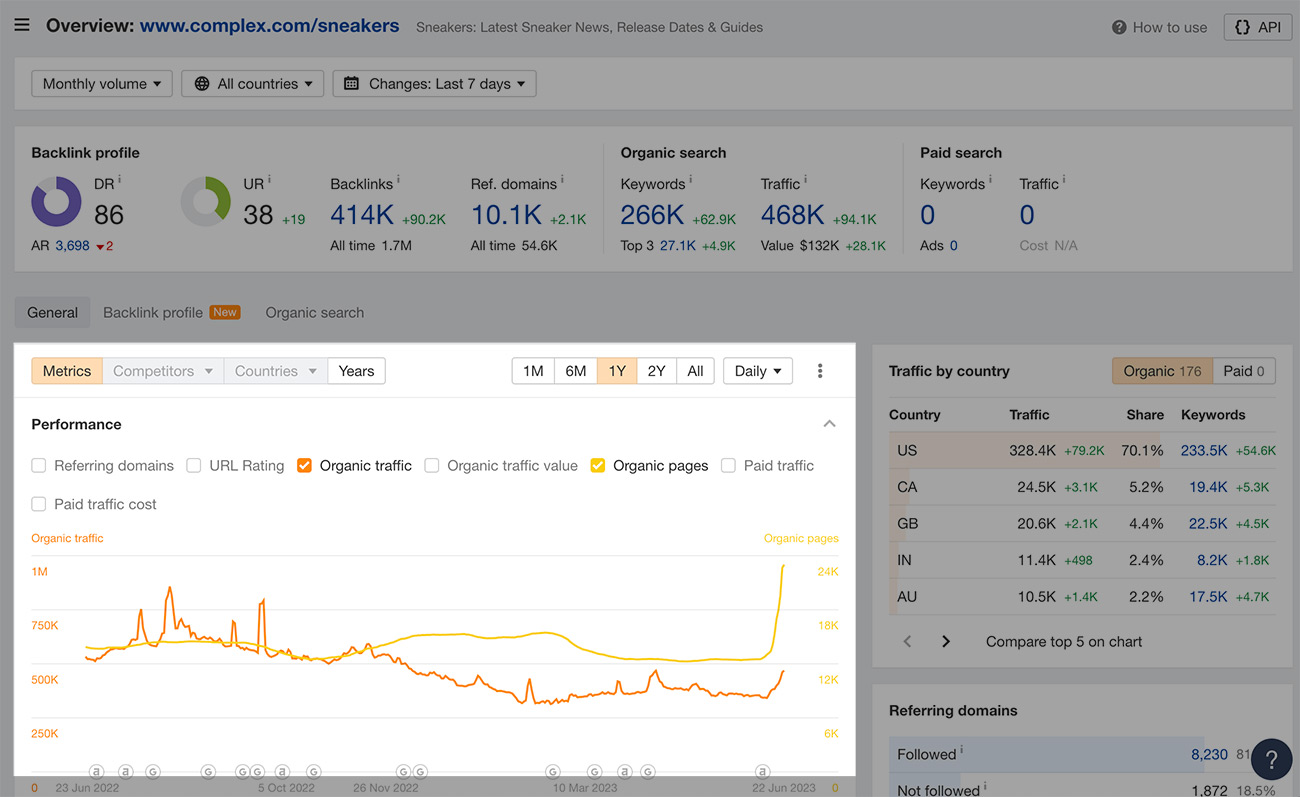This screenshot has width=1300, height=797.
Task: Click Compare top 5 on chart
Action: [x=1064, y=642]
